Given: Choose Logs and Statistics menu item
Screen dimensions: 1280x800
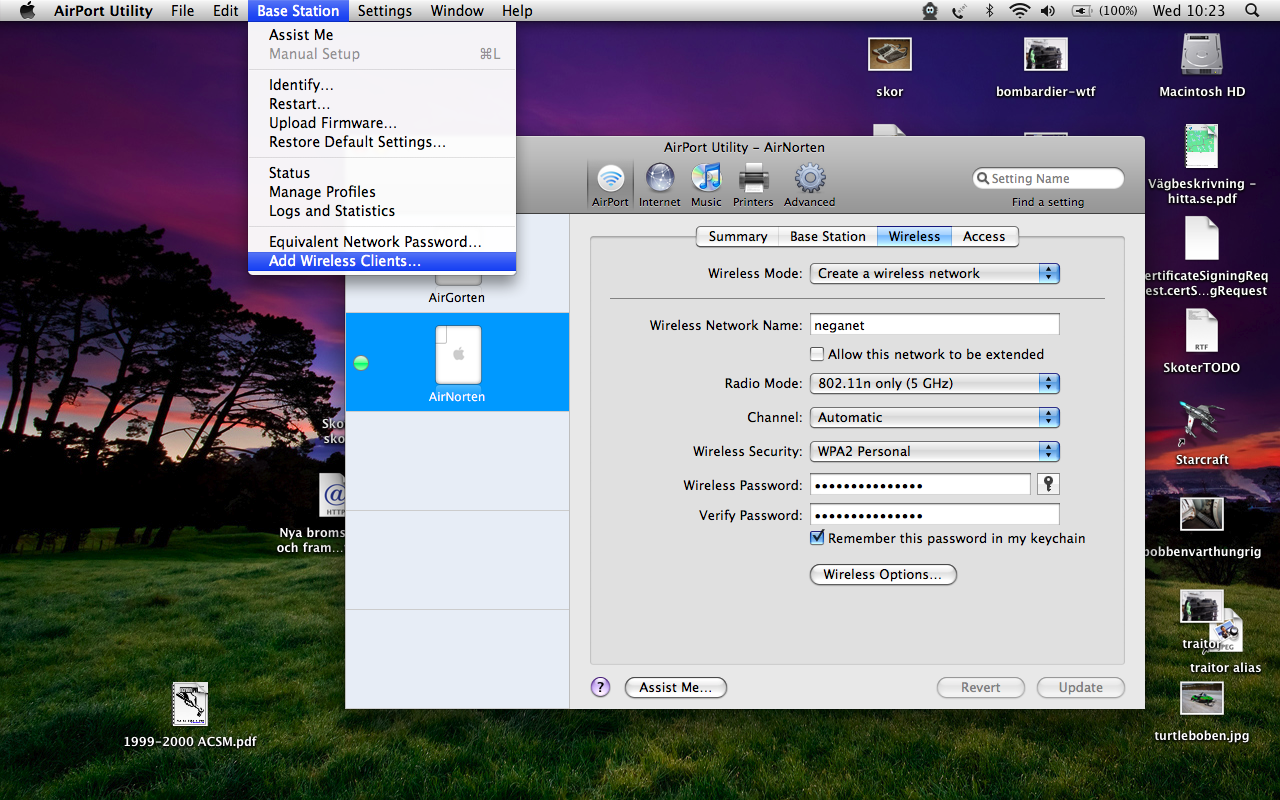Looking at the screenshot, I should pos(382,211).
